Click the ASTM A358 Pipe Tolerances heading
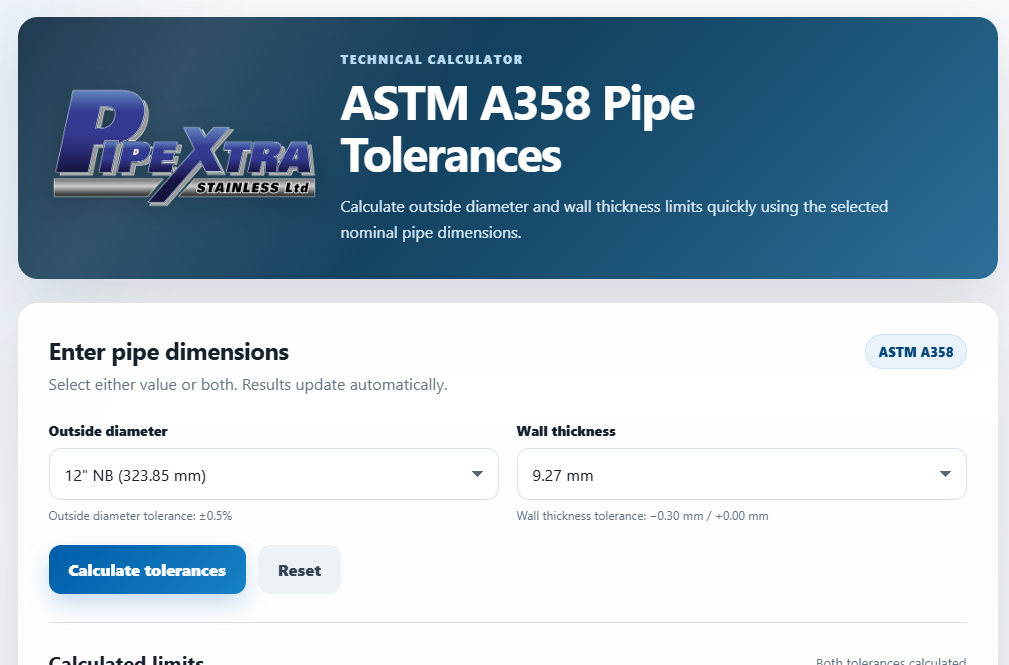Screen dimensions: 1009x665 517,129
